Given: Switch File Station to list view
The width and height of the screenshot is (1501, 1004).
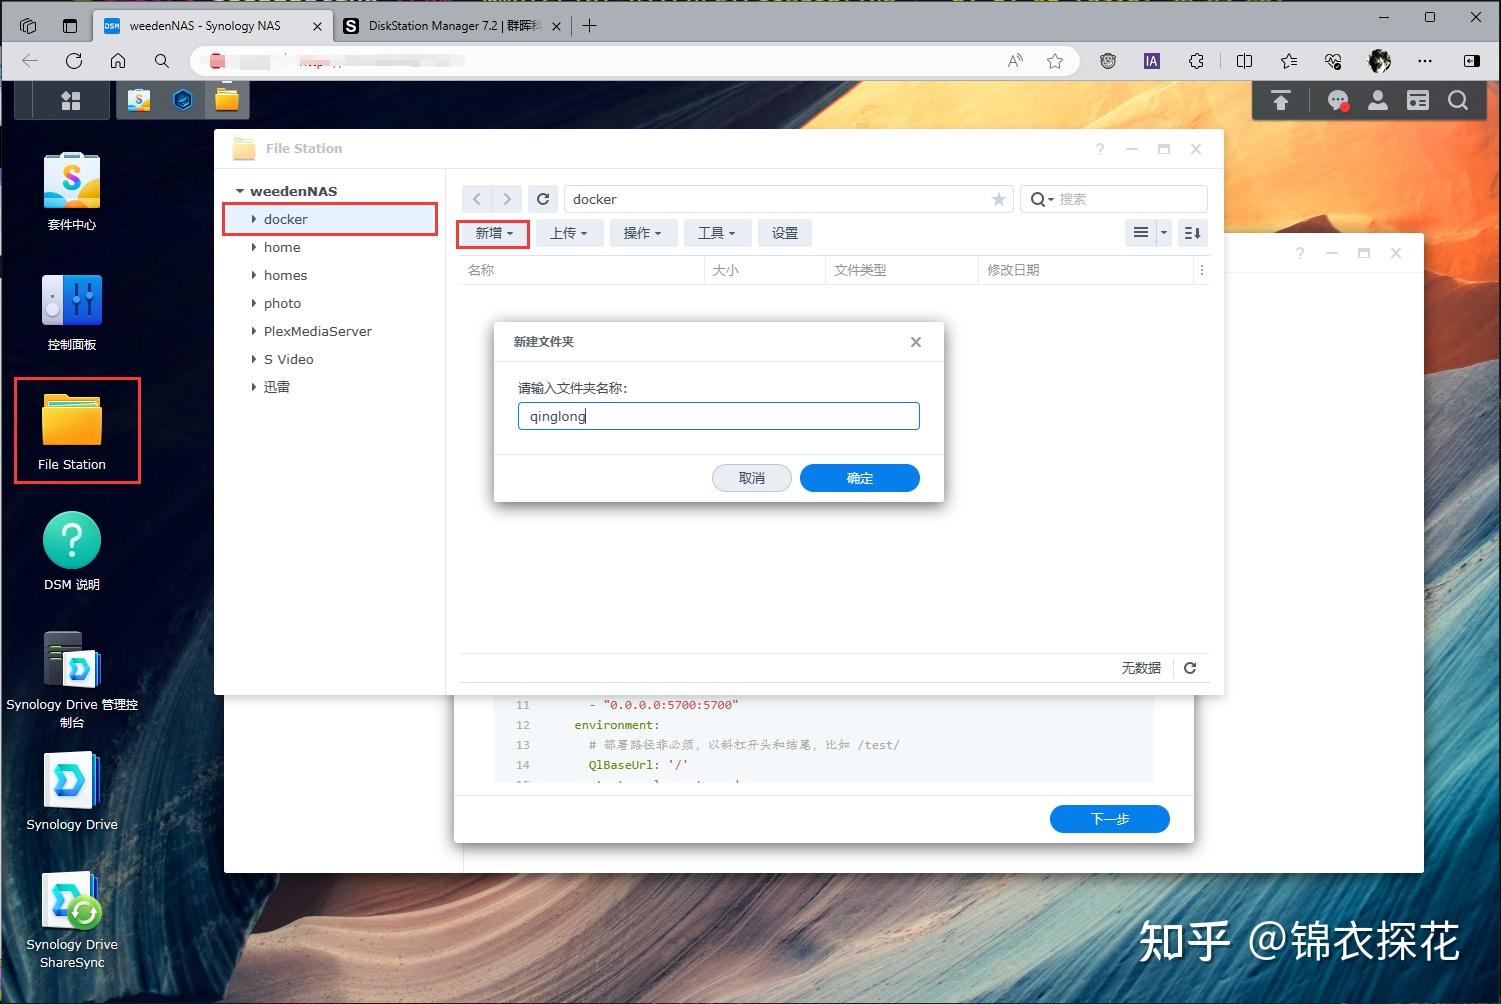Looking at the screenshot, I should 1140,233.
